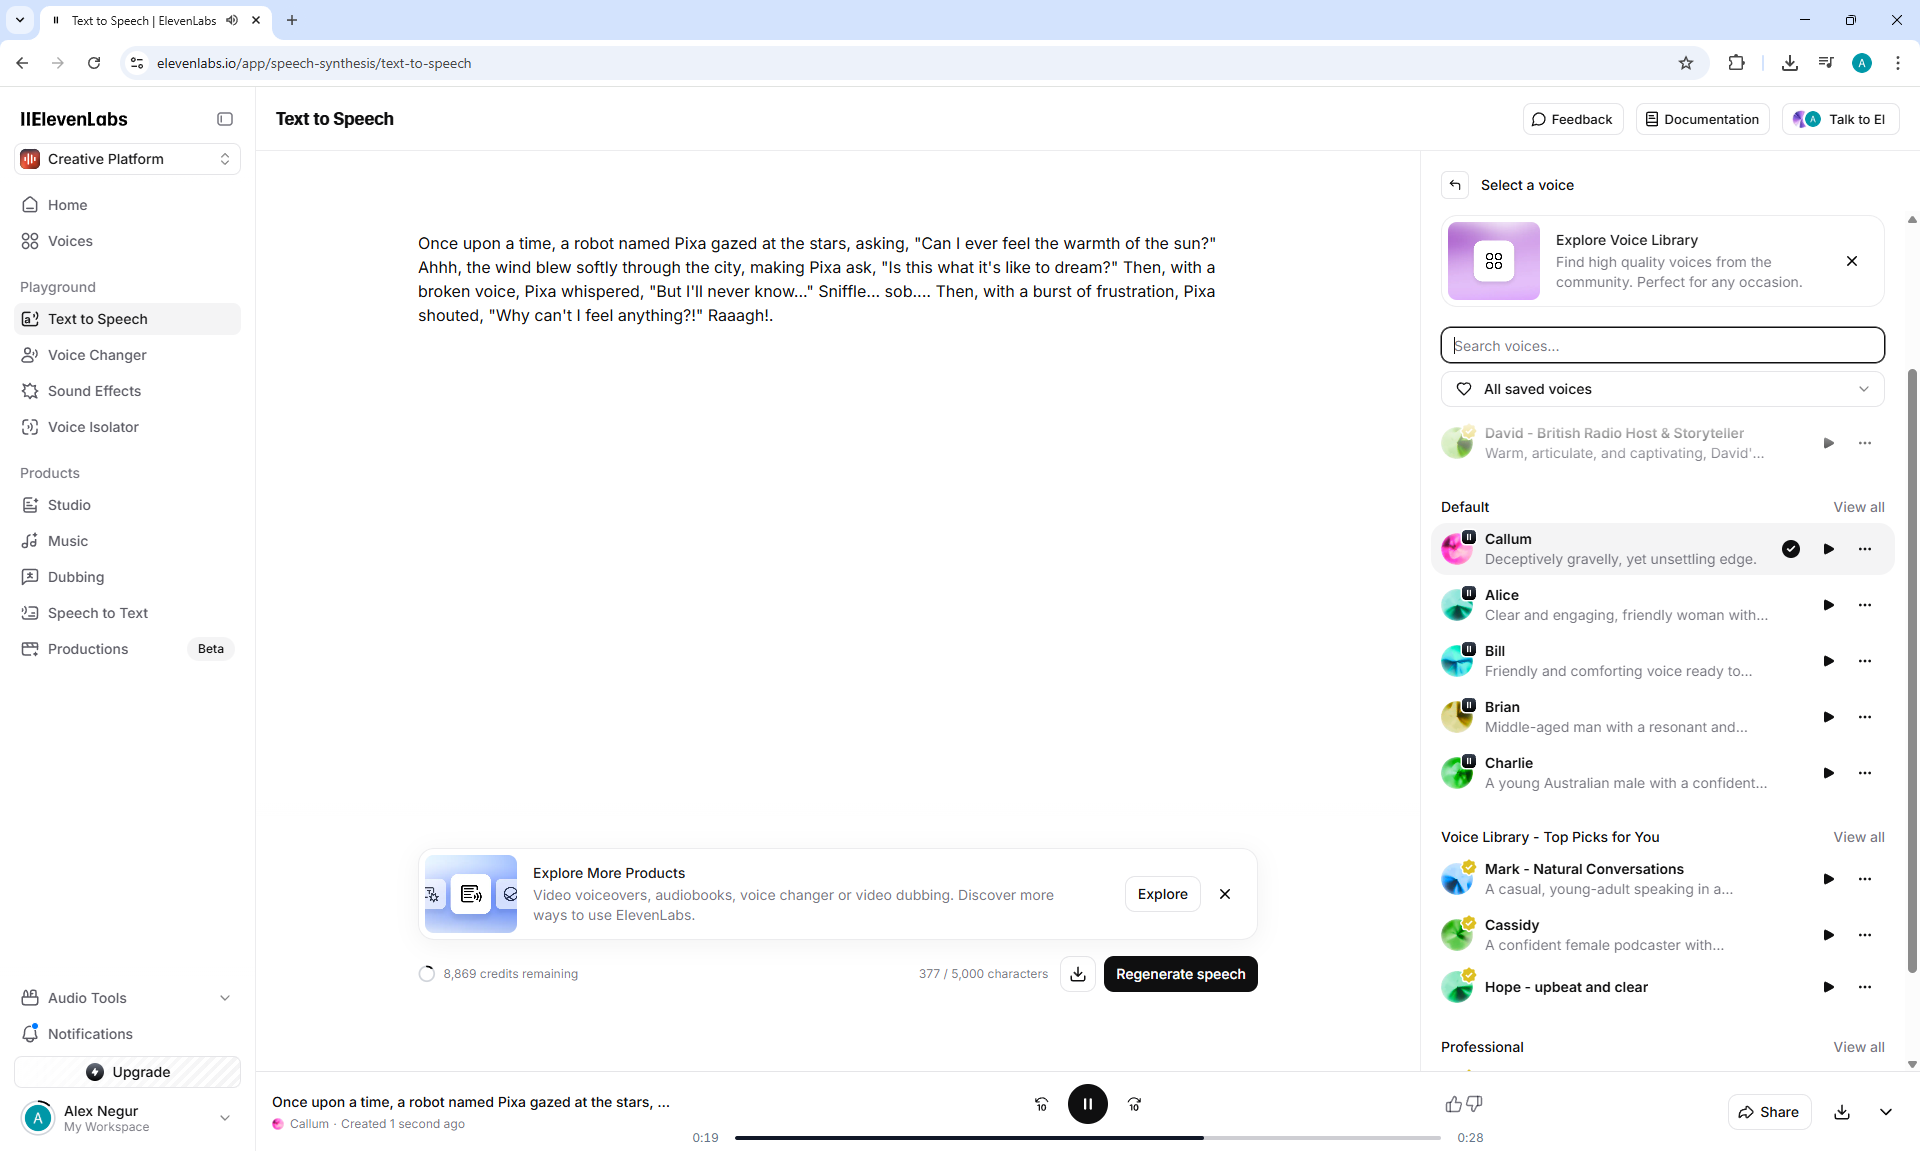
Task: Expand the Audio Tools section
Action: click(127, 998)
